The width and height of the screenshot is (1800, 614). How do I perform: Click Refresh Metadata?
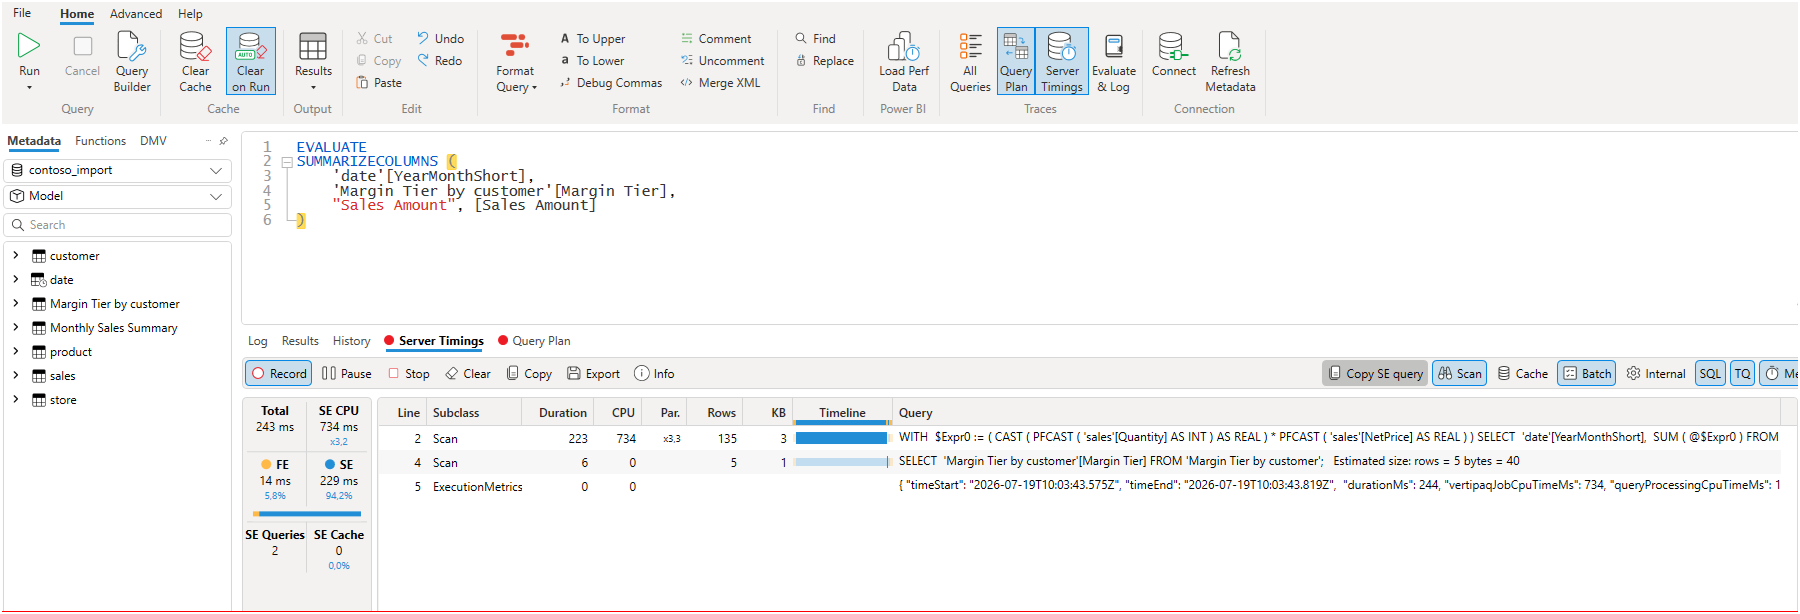1230,62
